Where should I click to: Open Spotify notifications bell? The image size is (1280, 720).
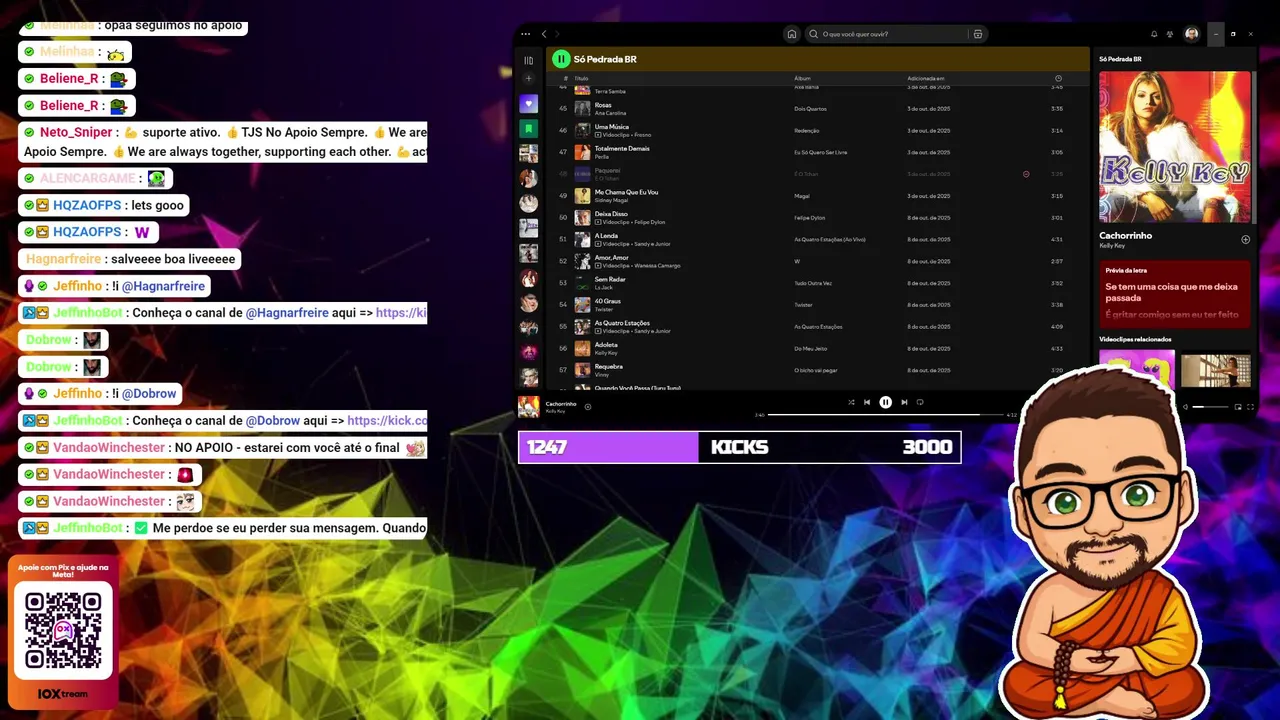click(1154, 34)
